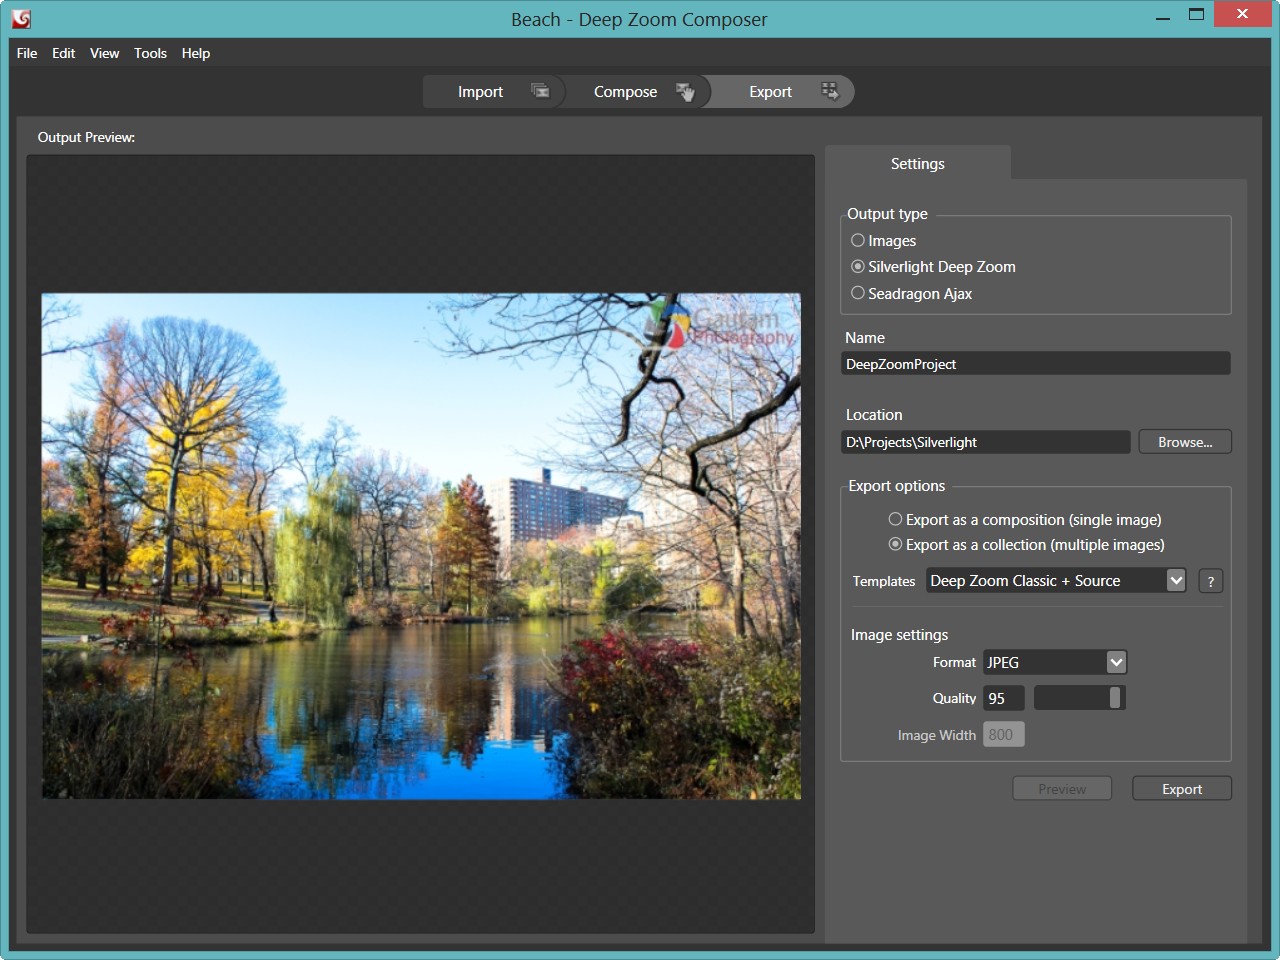The width and height of the screenshot is (1280, 960).
Task: Click the Deep Zoom Composer app logo icon
Action: point(21,18)
